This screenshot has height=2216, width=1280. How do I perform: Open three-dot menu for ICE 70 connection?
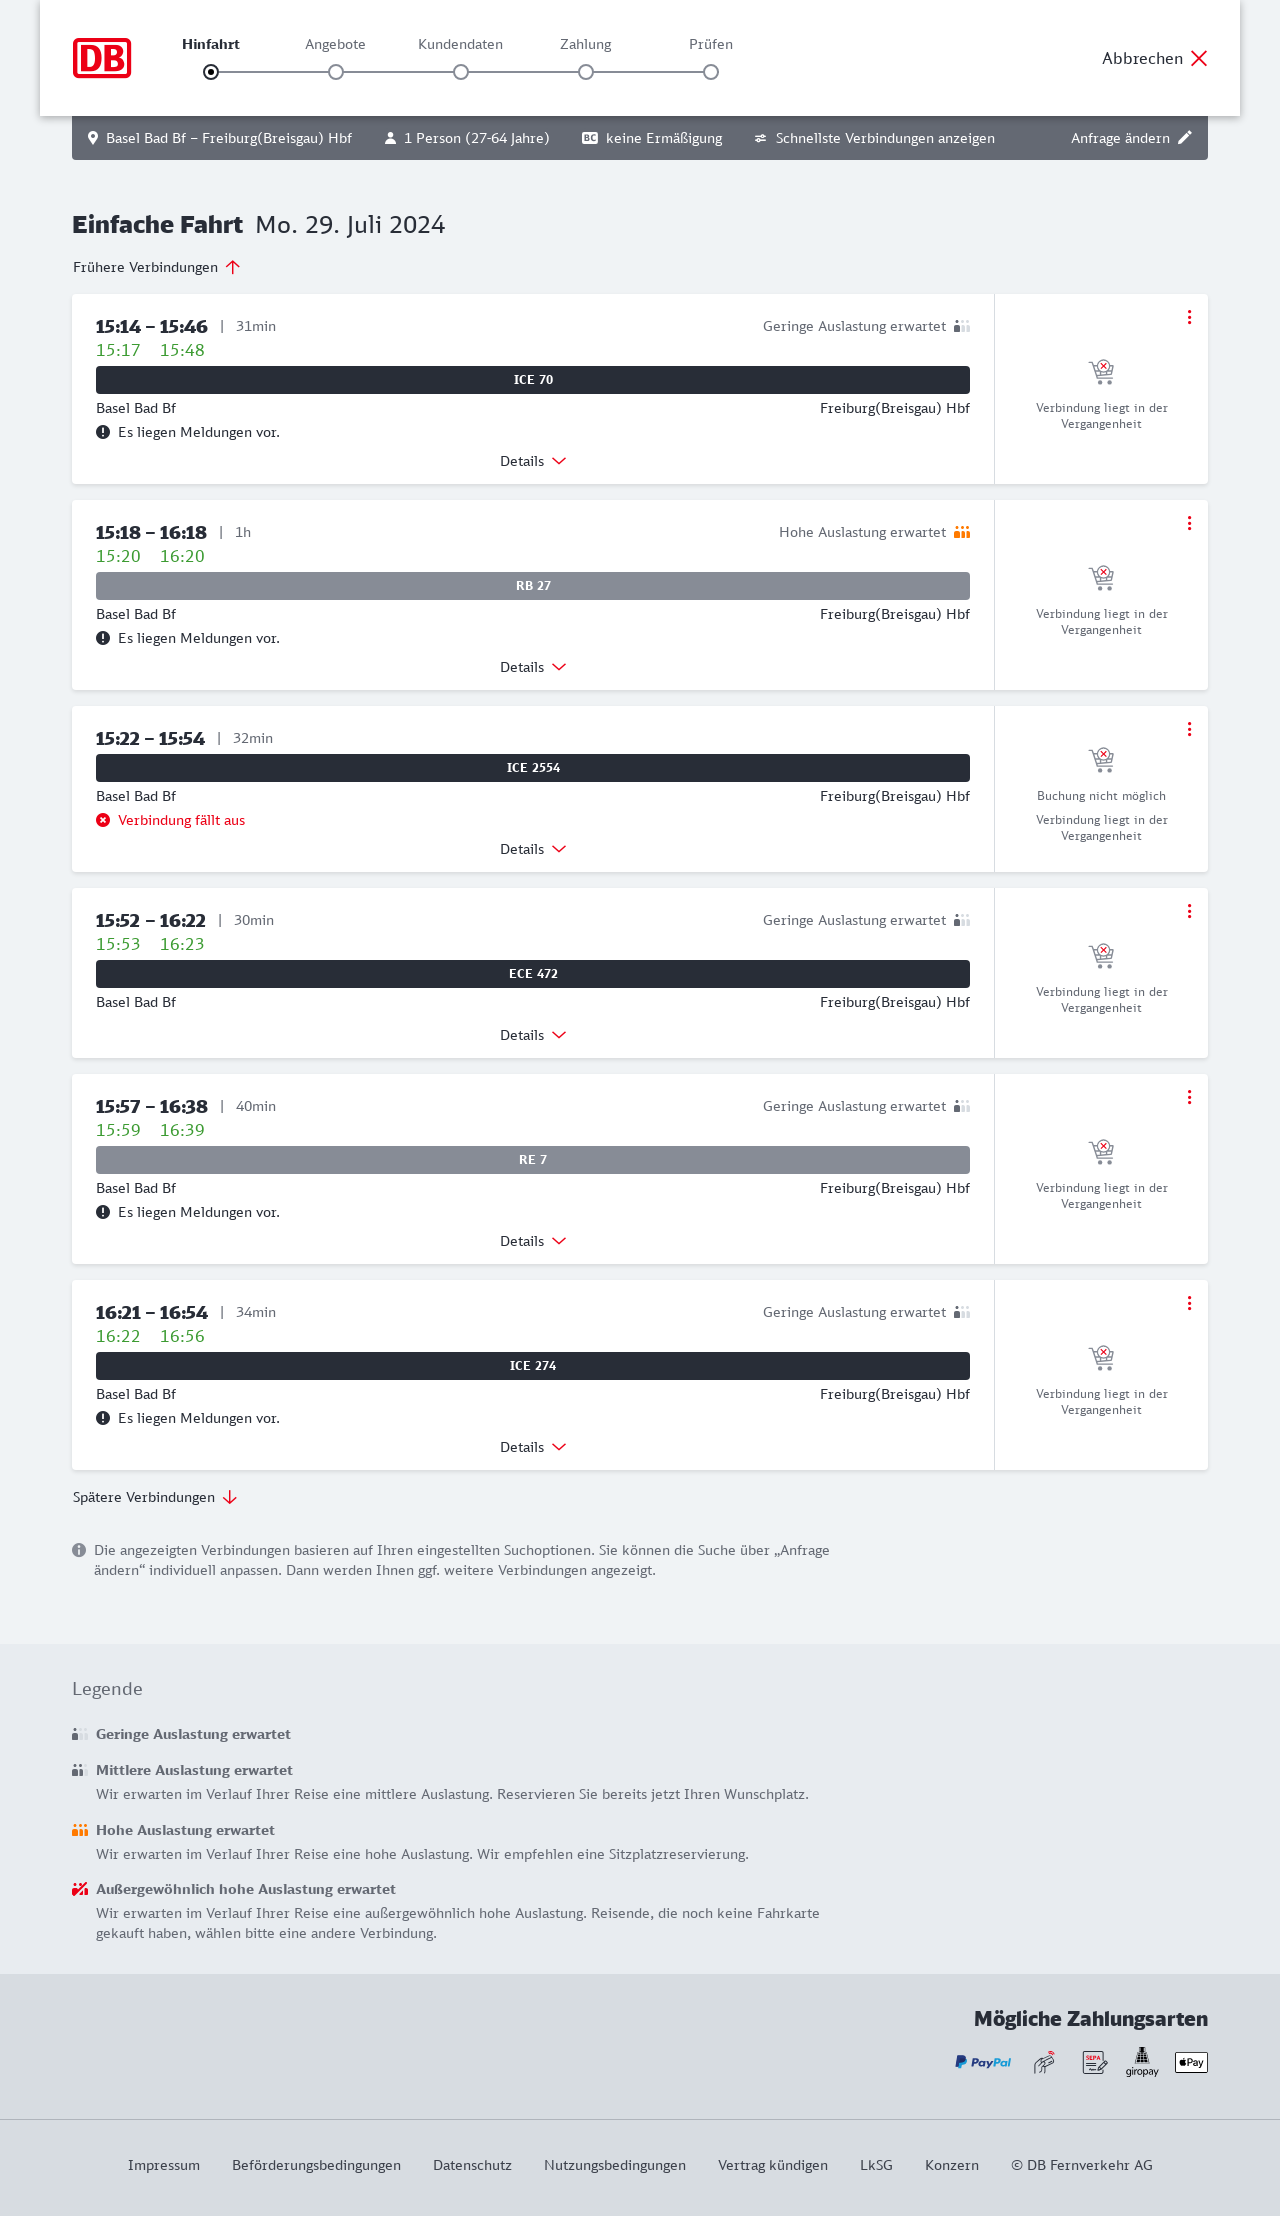(x=1189, y=317)
